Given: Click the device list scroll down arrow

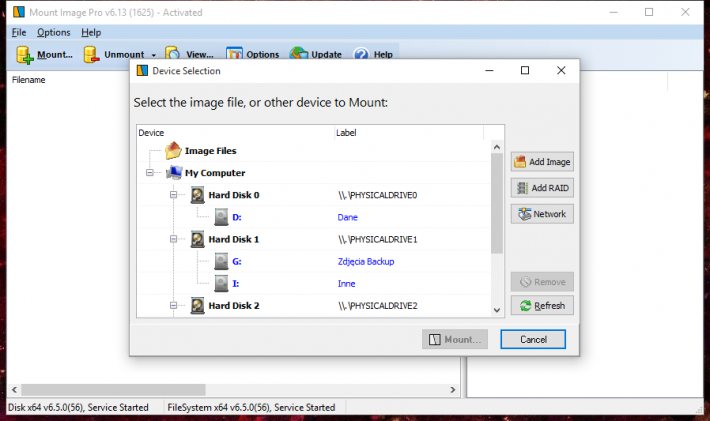Looking at the screenshot, I should pyautogui.click(x=497, y=310).
